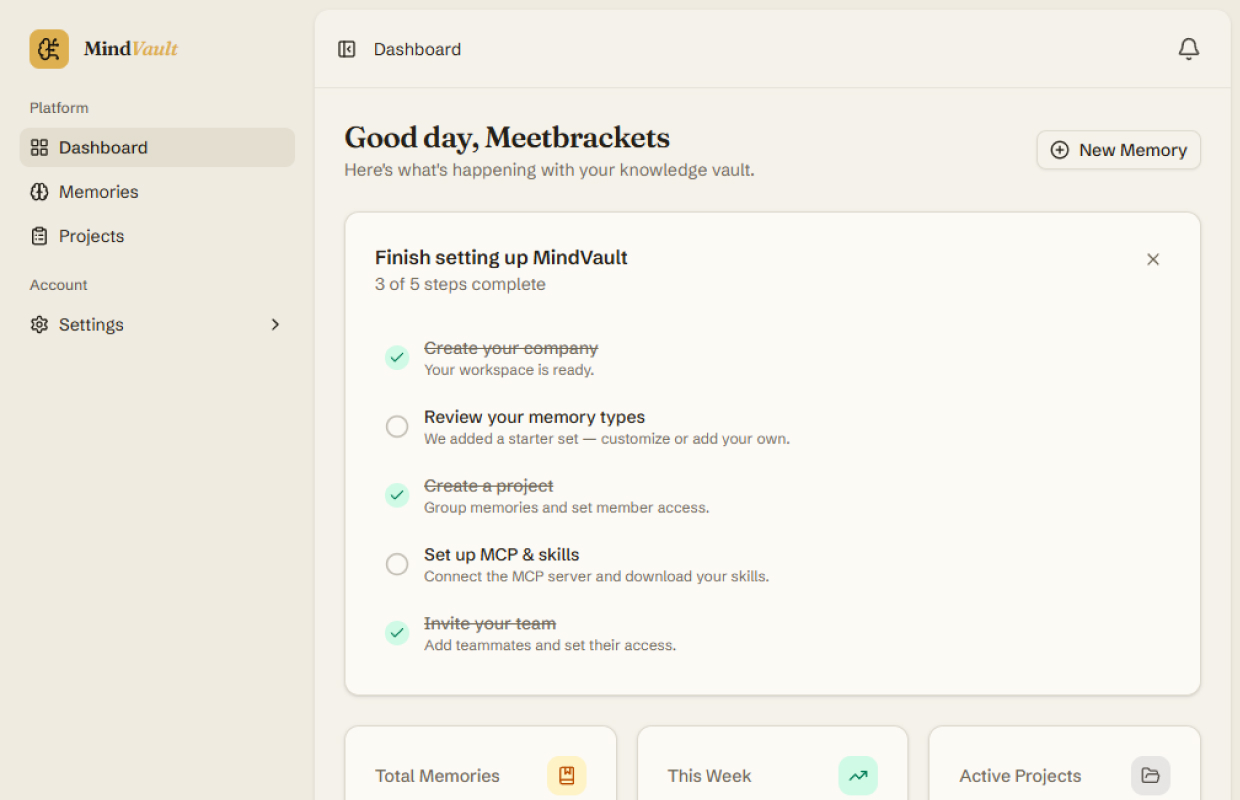Click the Projects clipboard icon in sidebar
Viewport: 1240px width, 800px height.
click(39, 236)
